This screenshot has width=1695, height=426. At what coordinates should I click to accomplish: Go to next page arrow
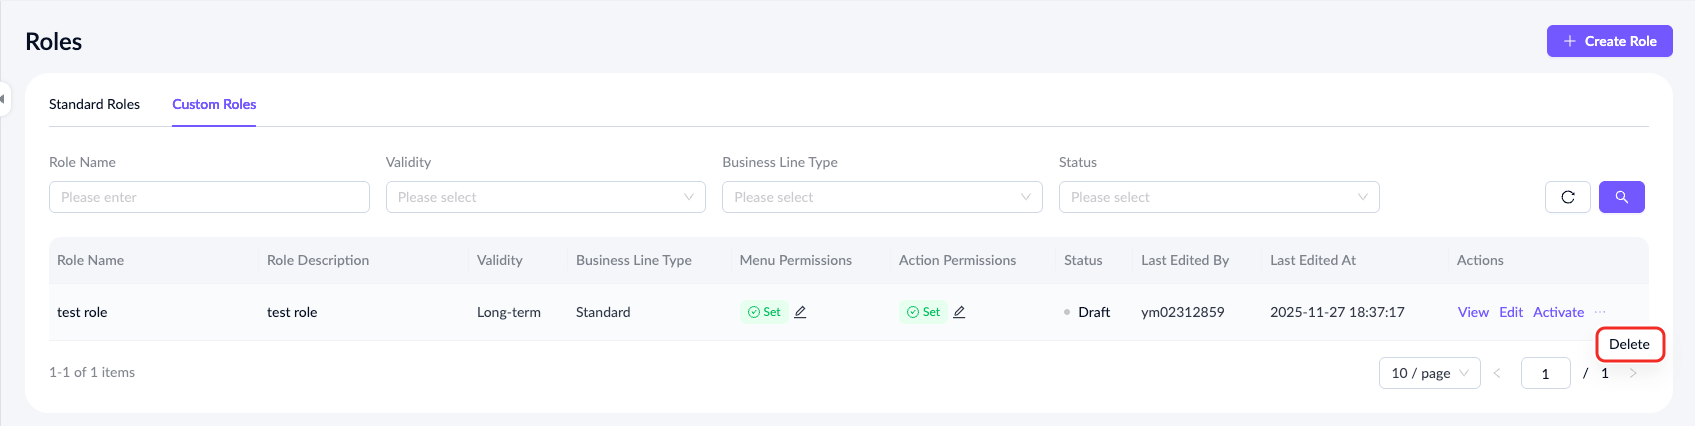(x=1632, y=373)
